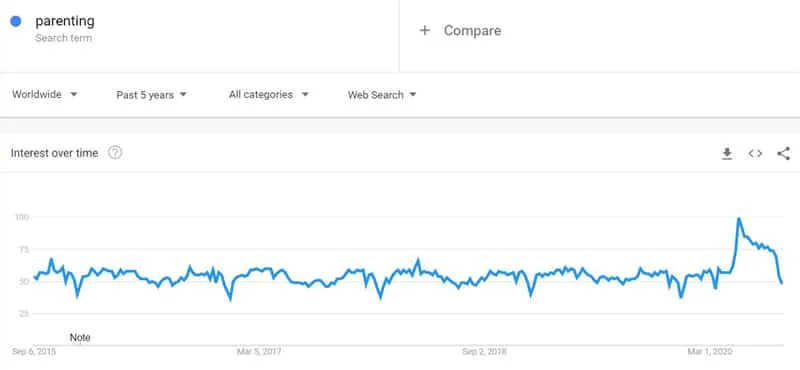Download the interest over time data
The width and height of the screenshot is (800, 370).
click(727, 153)
